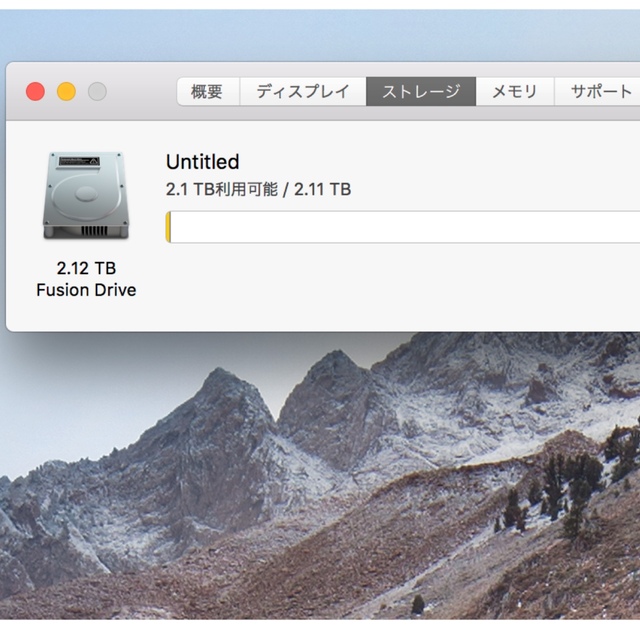Select the volume name Untitled

[202, 162]
